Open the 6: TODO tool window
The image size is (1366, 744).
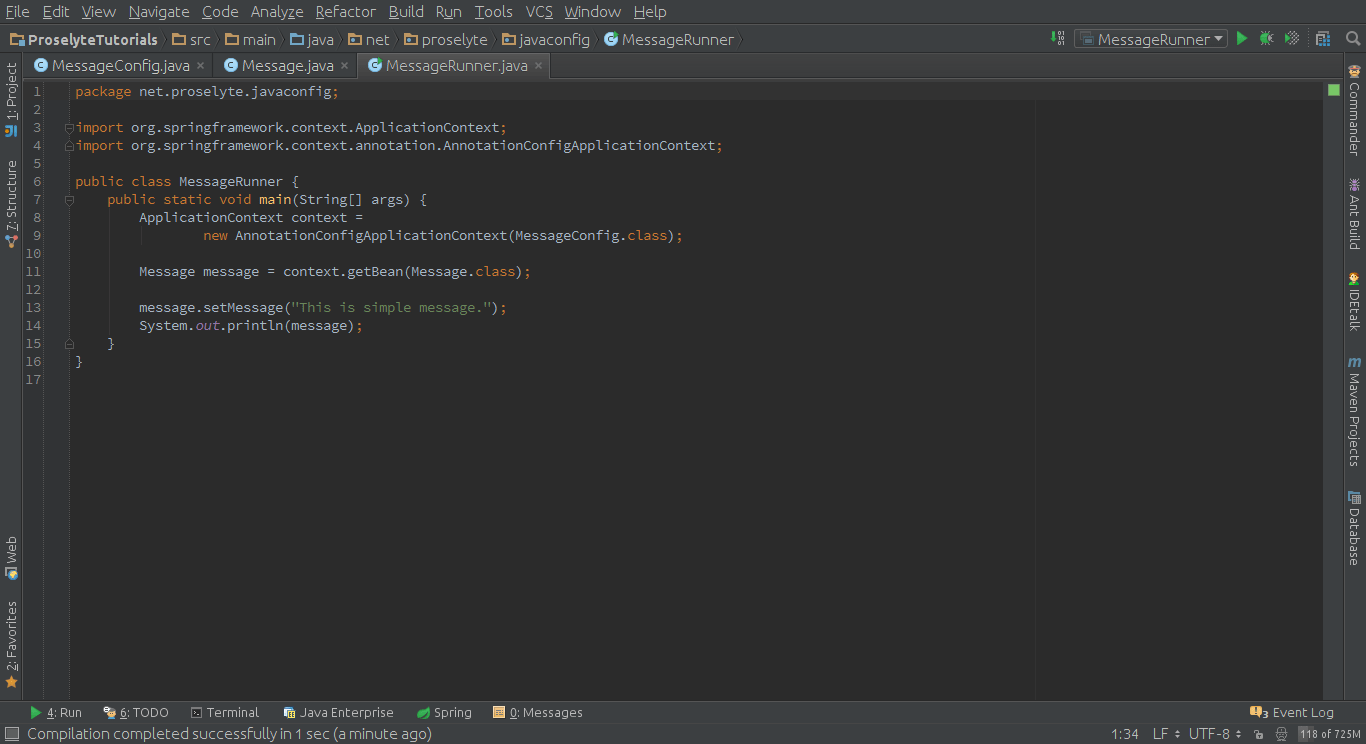click(x=135, y=712)
